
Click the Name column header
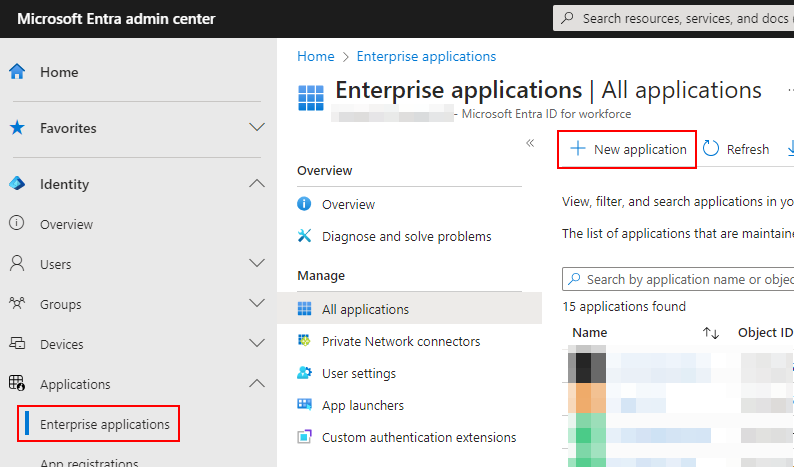589,332
